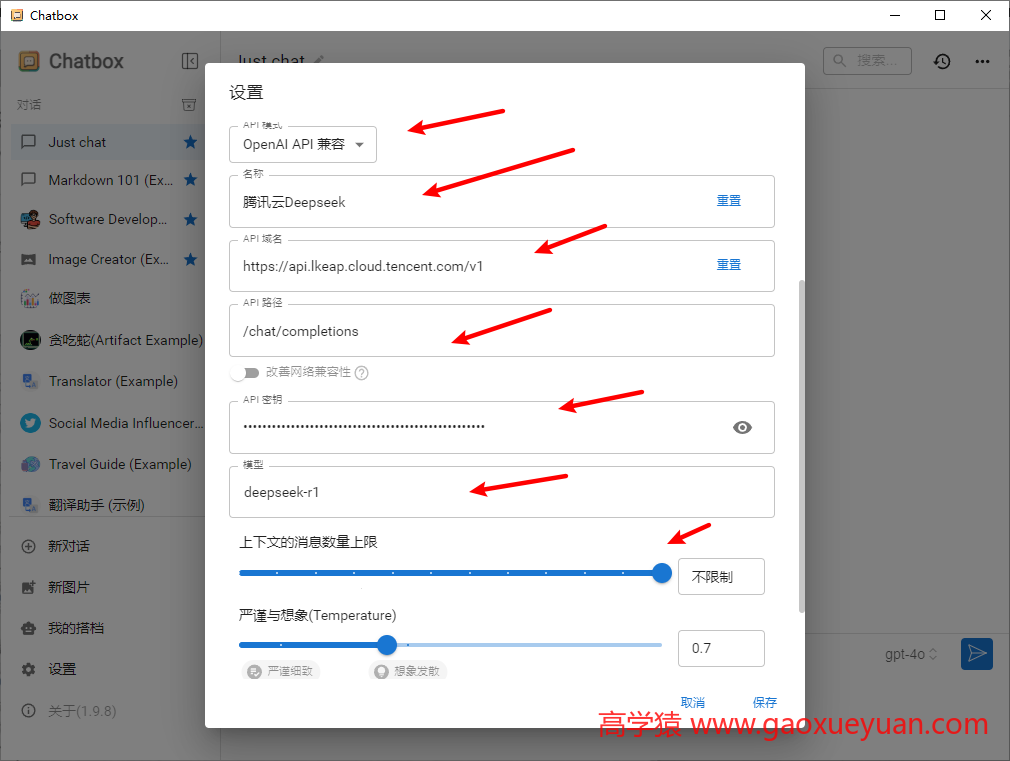Click the Chatbox logo icon
Image resolution: width=1010 pixels, height=761 pixels.
[x=28, y=61]
